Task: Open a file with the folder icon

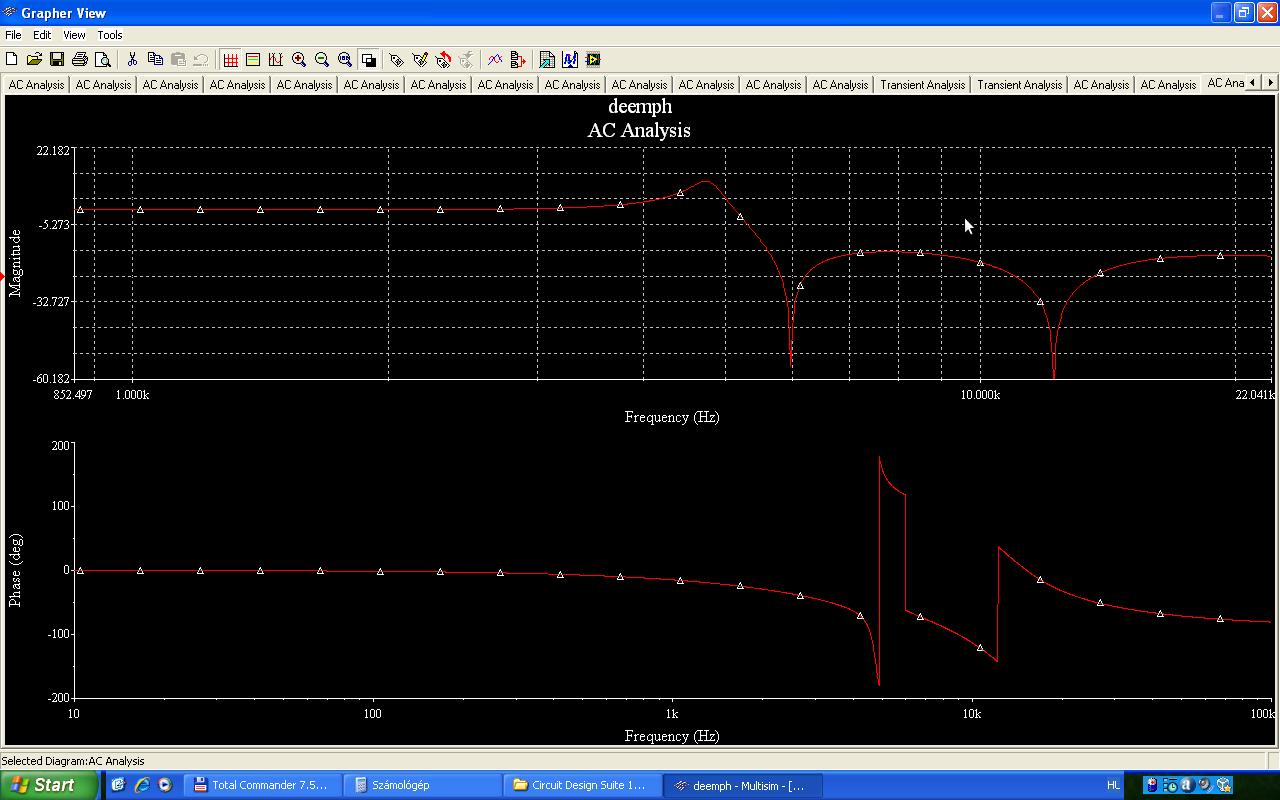Action: [x=34, y=59]
